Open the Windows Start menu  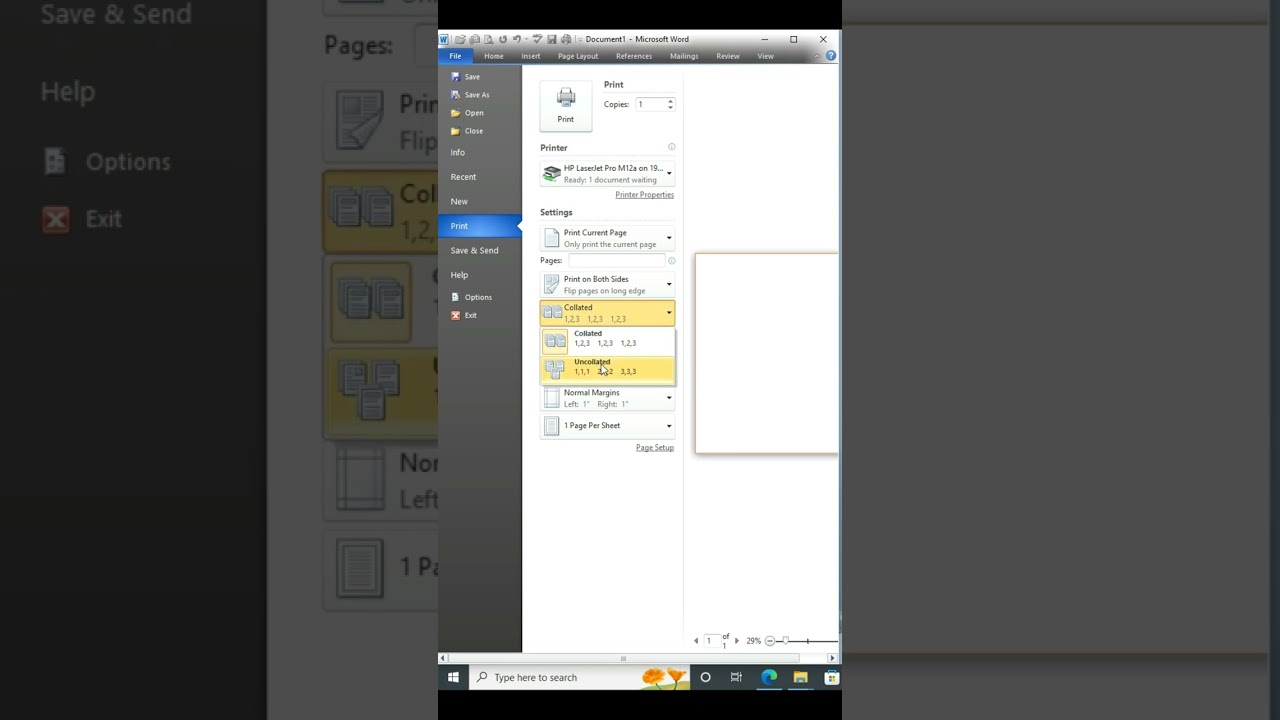[453, 677]
